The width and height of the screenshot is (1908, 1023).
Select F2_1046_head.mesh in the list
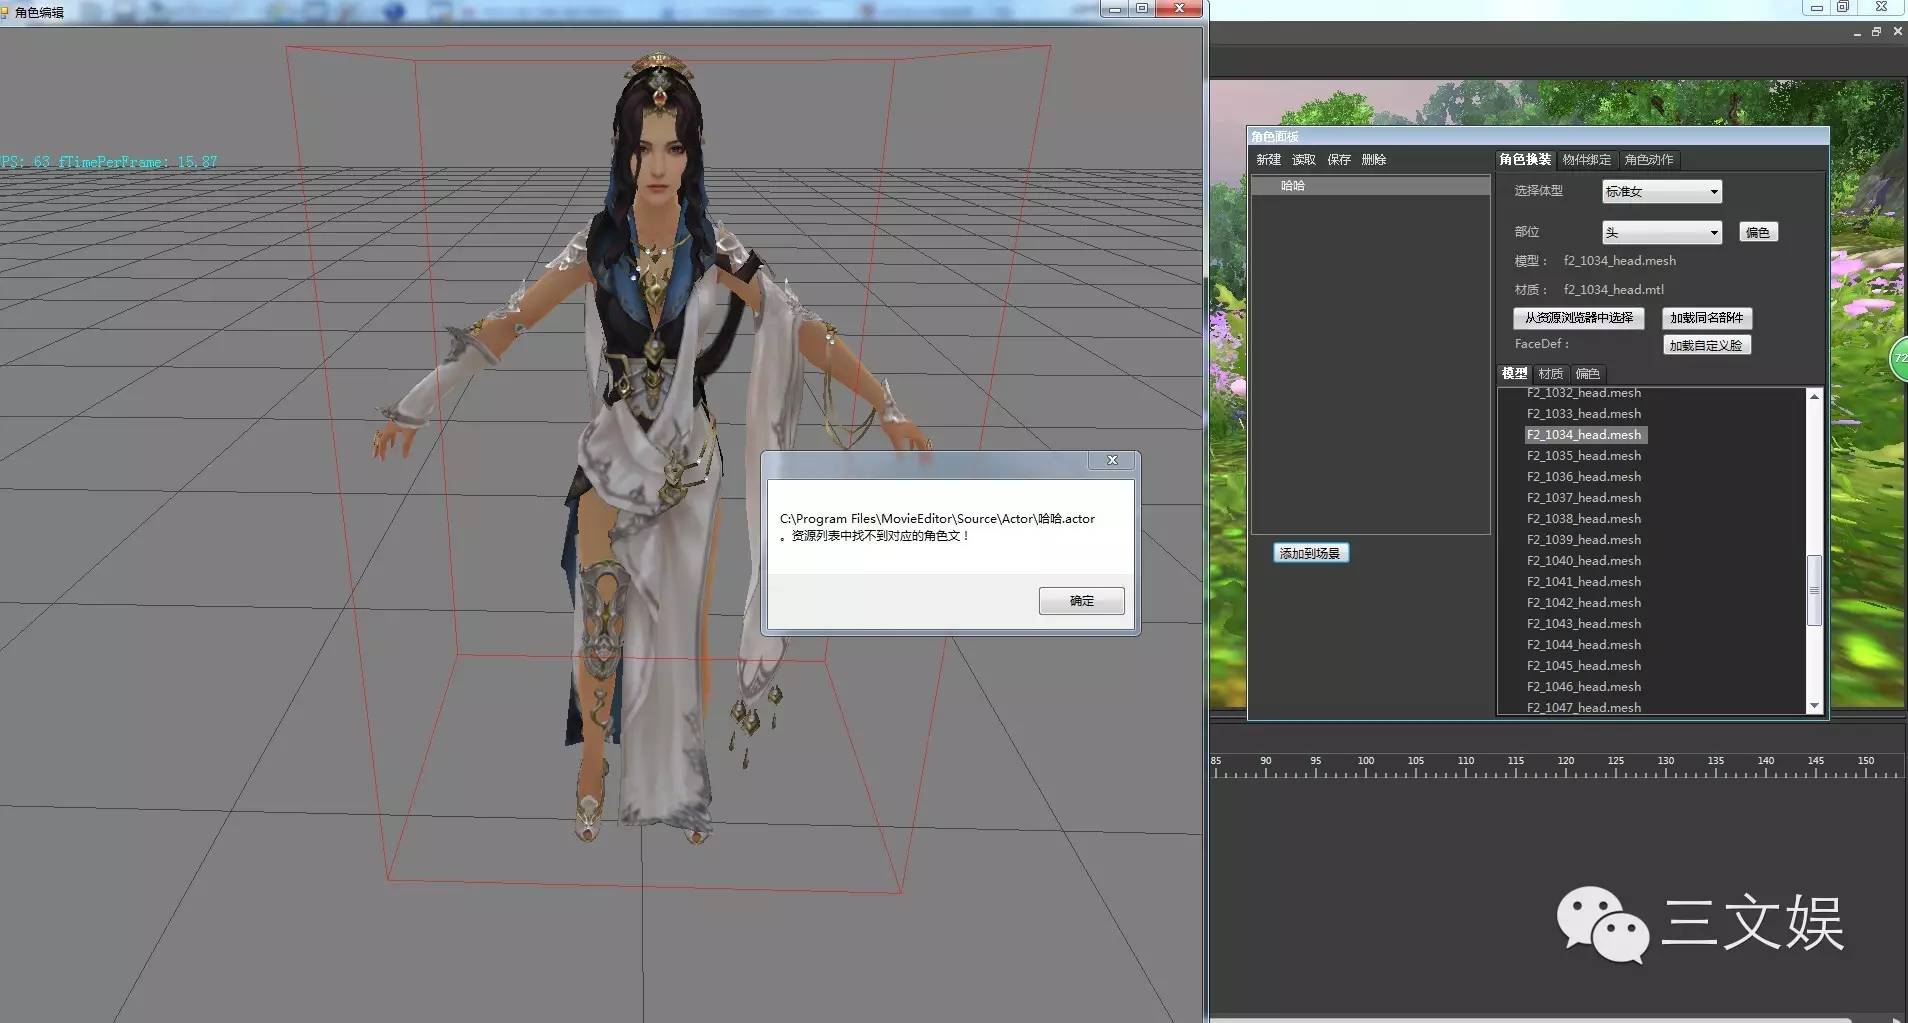click(x=1584, y=687)
